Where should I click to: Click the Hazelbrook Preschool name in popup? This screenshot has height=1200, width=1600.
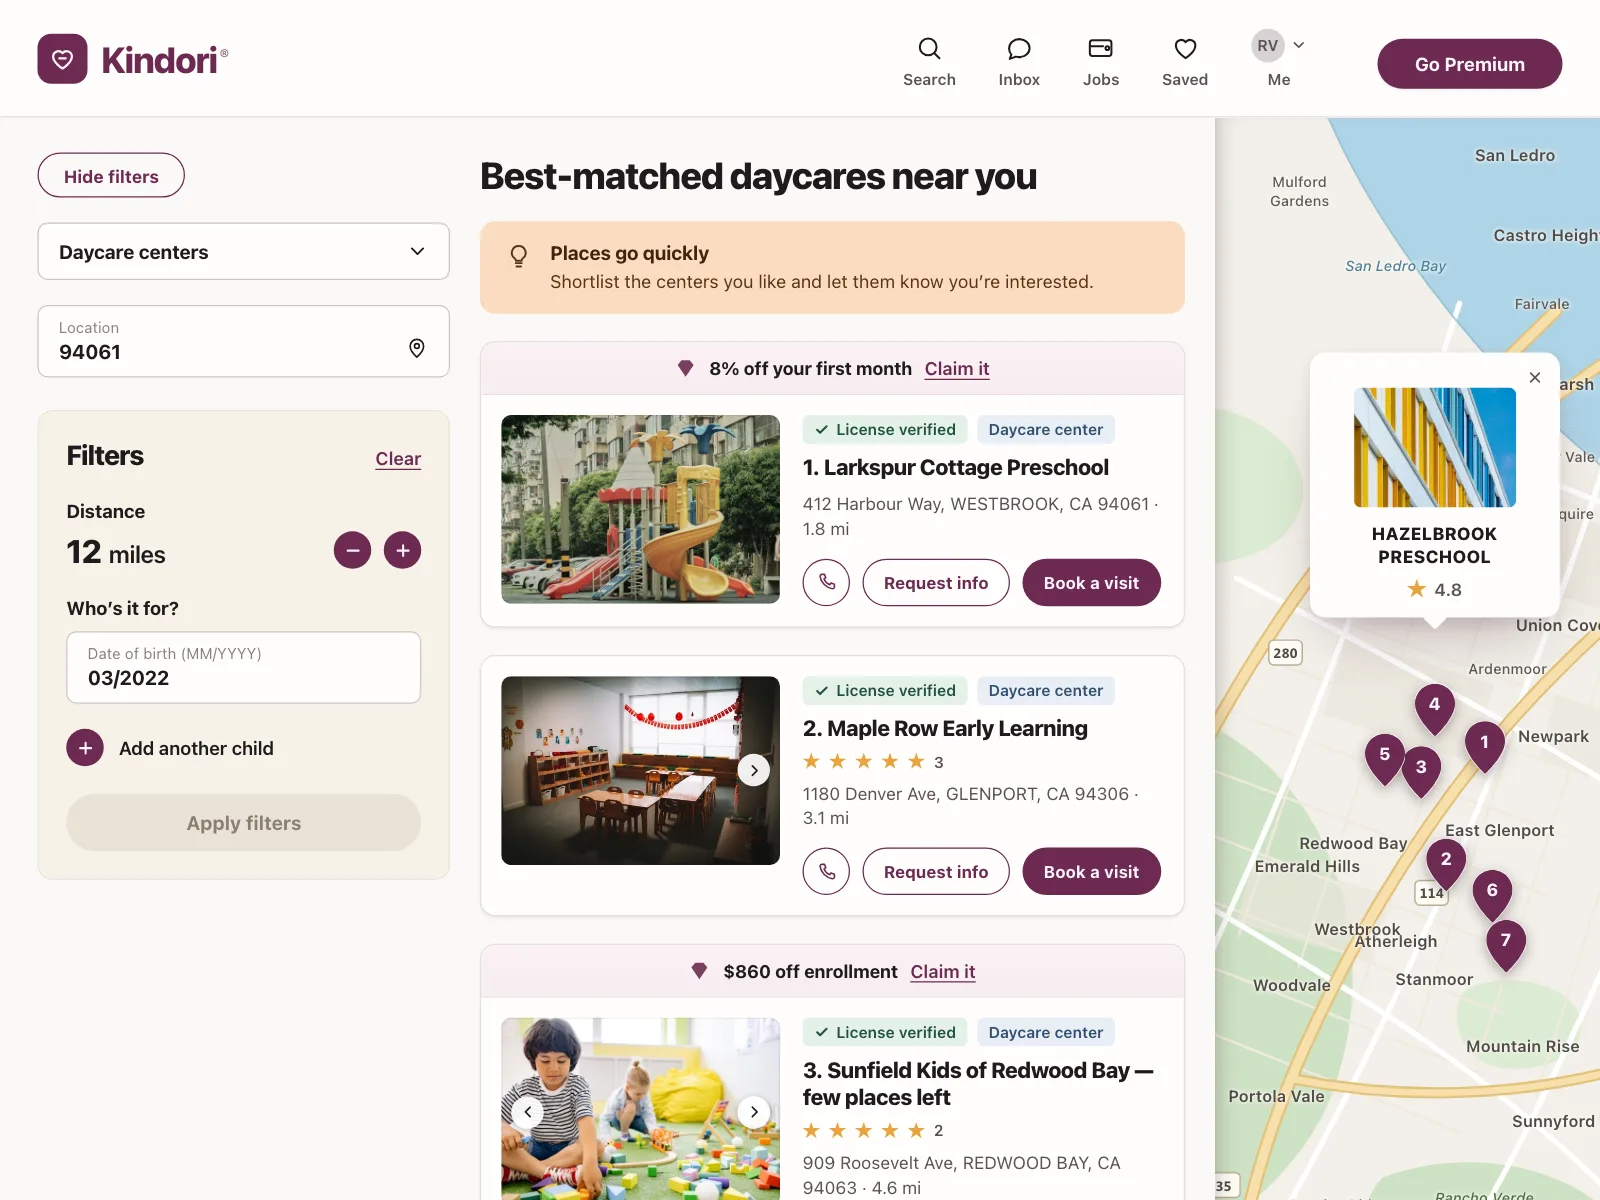1434,546
